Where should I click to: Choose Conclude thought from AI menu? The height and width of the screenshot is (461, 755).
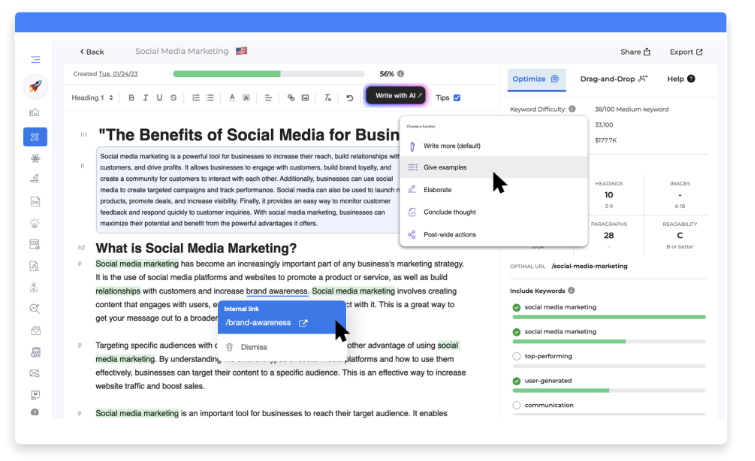[x=494, y=212]
